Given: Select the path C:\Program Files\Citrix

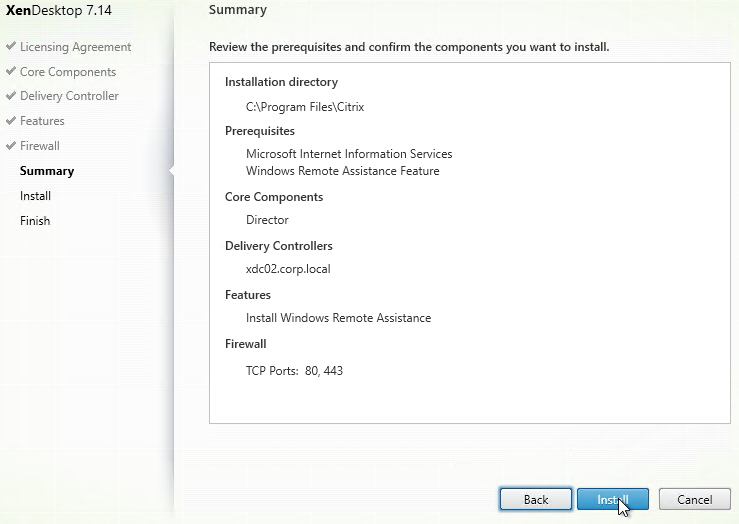Looking at the screenshot, I should pos(305,107).
